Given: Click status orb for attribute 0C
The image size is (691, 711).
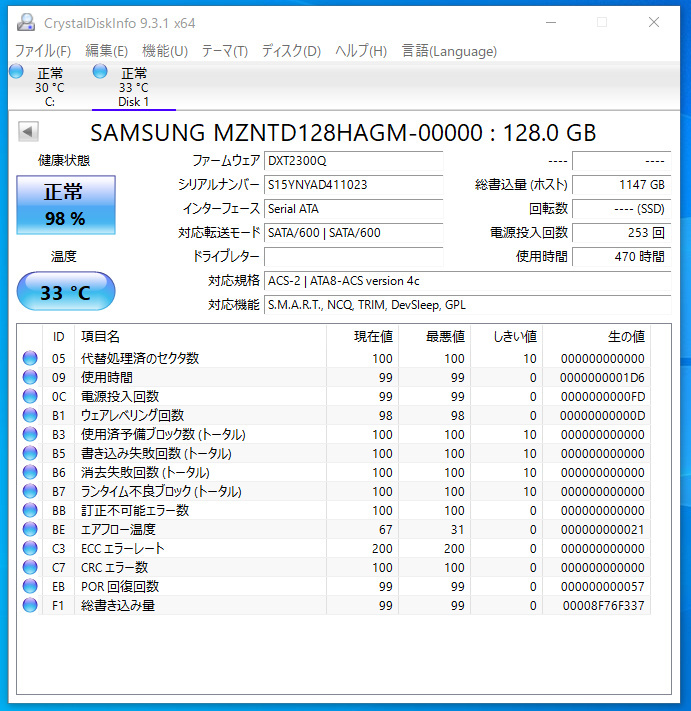Looking at the screenshot, I should pyautogui.click(x=30, y=396).
